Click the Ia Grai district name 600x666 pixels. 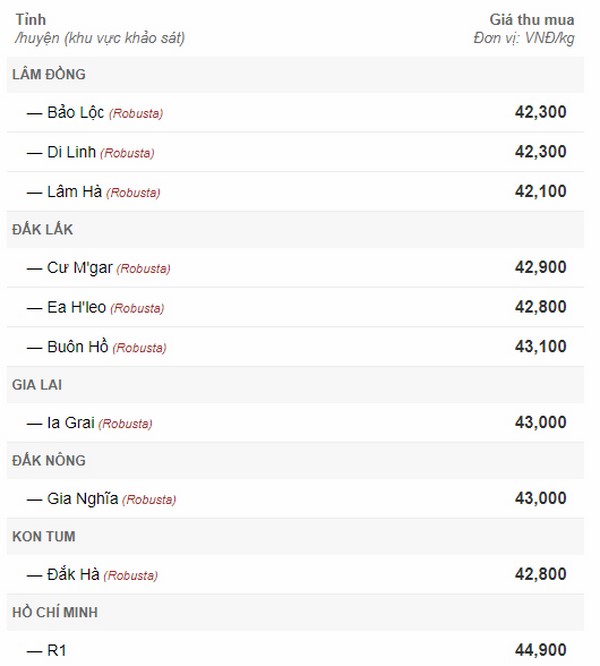pos(71,423)
